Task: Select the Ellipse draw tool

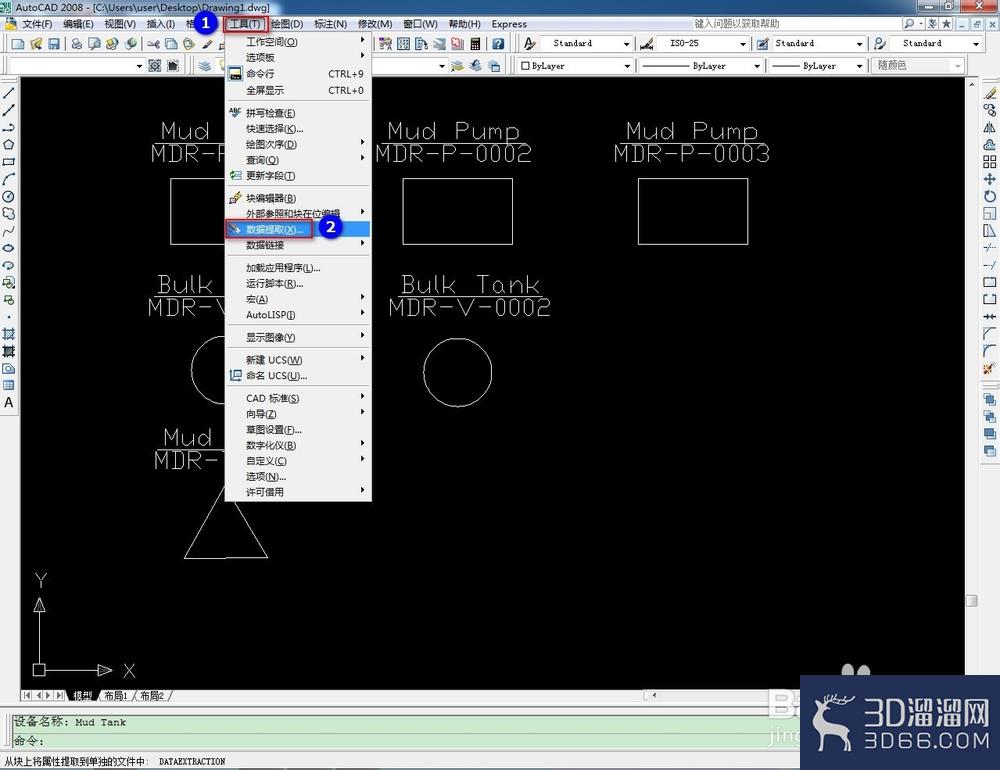Action: pos(9,248)
